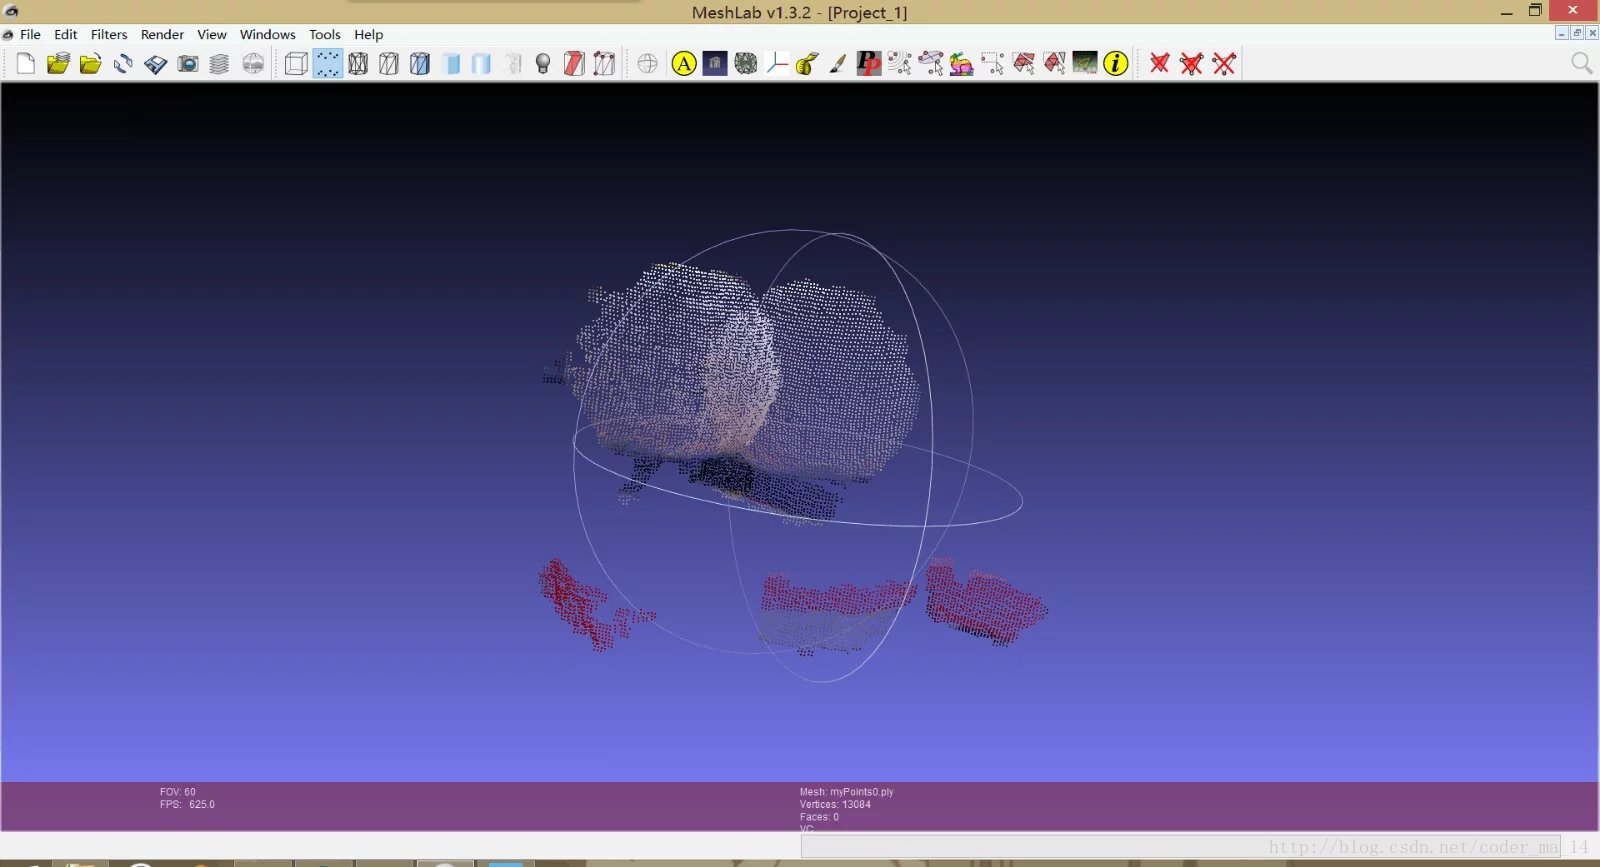This screenshot has width=1600, height=867.
Task: Import mesh using folder with arrow icon
Action: click(x=90, y=64)
